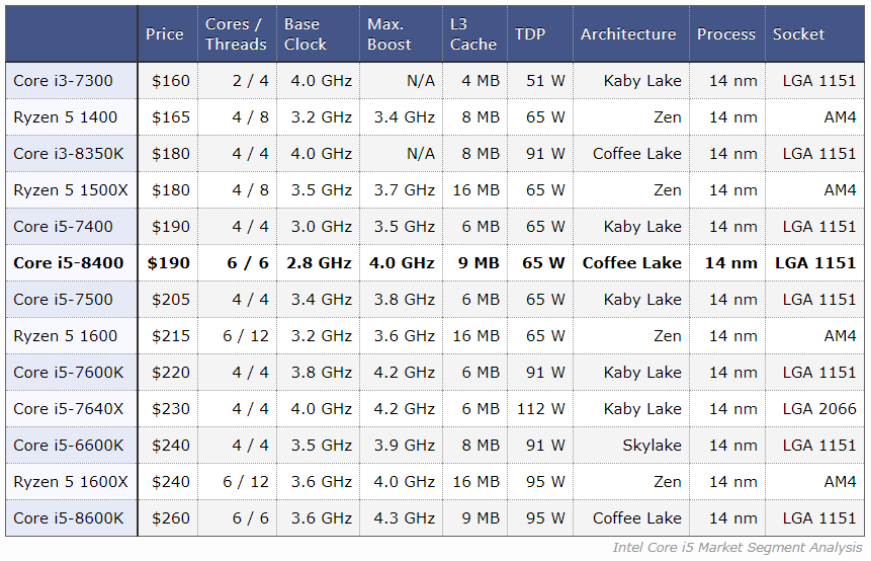The width and height of the screenshot is (871, 561).
Task: Click the Intel Core i5 Market Segment Analysis caption
Action: pos(737,548)
